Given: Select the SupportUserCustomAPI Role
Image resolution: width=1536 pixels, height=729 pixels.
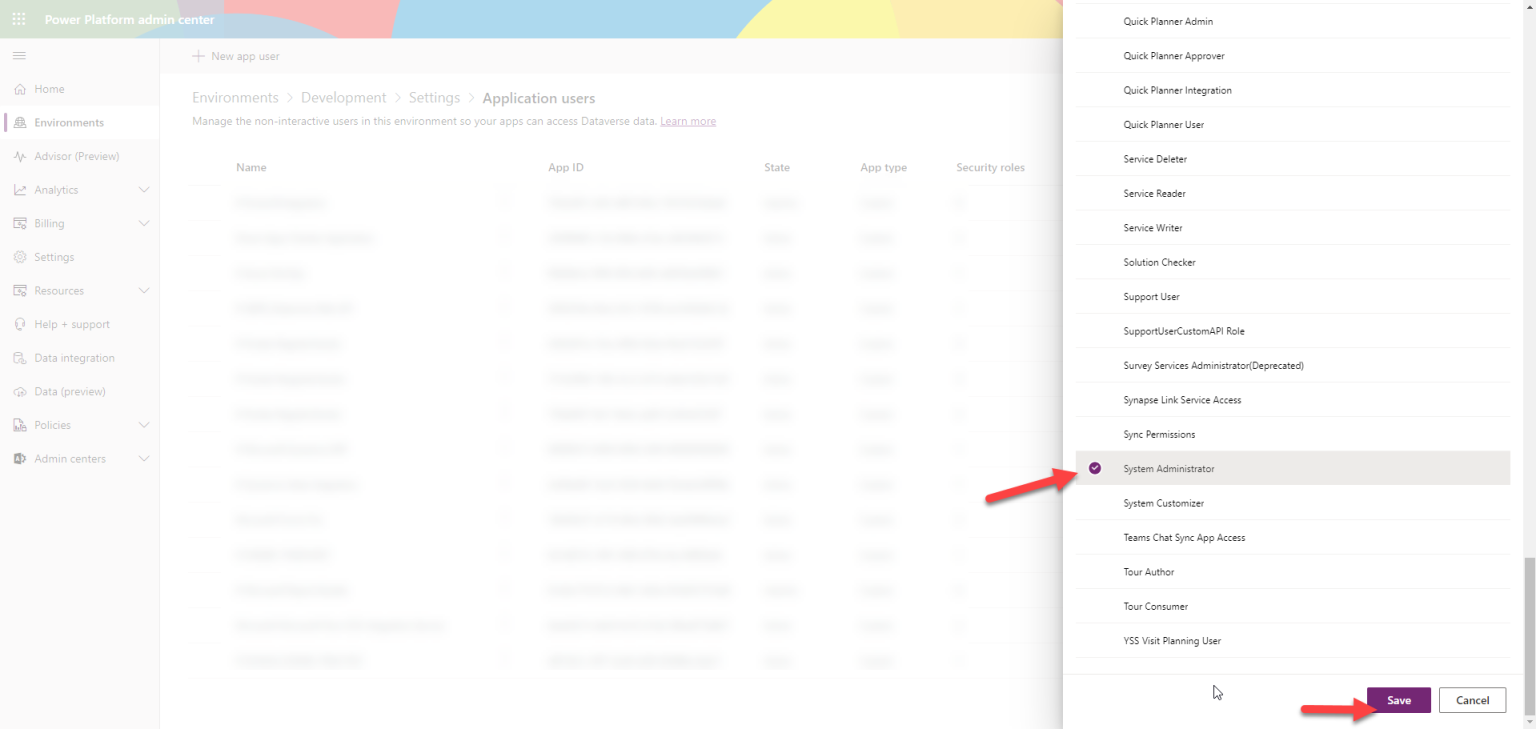Looking at the screenshot, I should [1293, 331].
